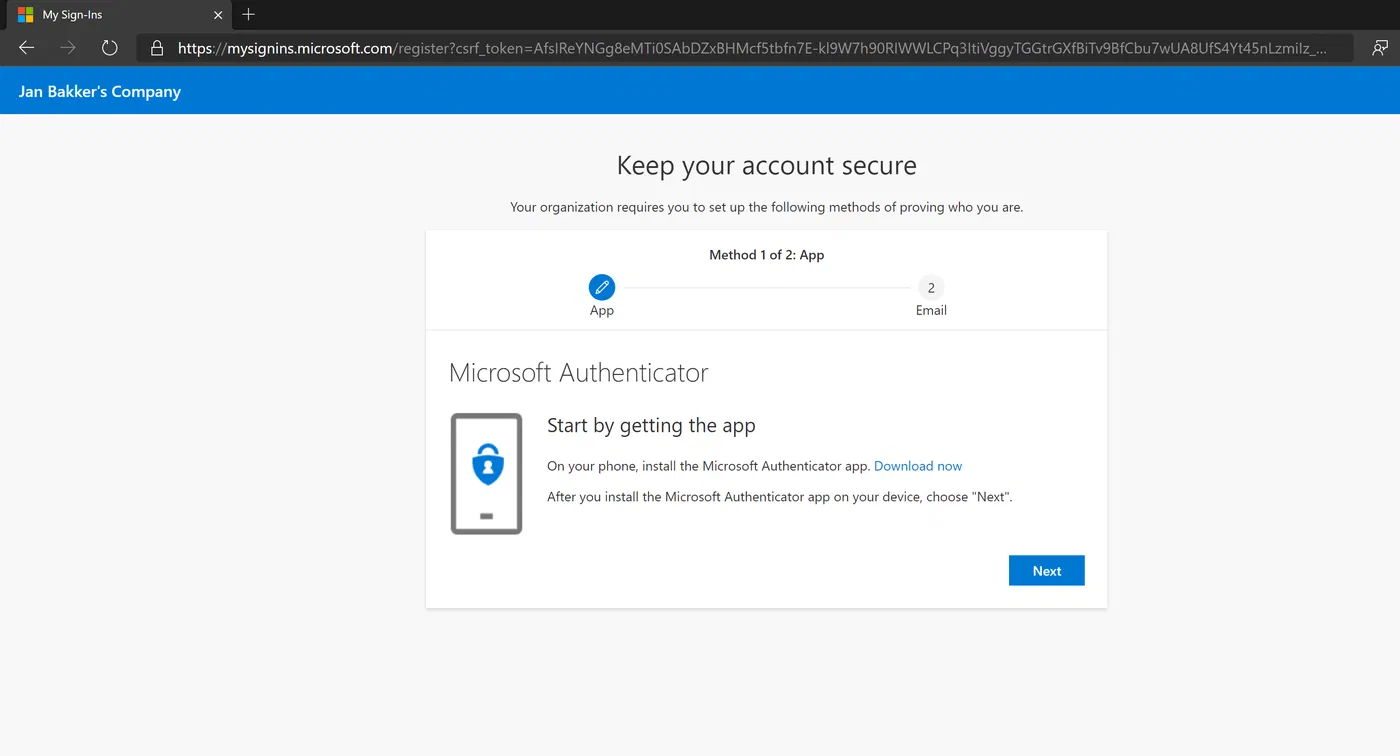Click the Method 1 of 2: App text
Image resolution: width=1400 pixels, height=756 pixels.
coord(767,255)
